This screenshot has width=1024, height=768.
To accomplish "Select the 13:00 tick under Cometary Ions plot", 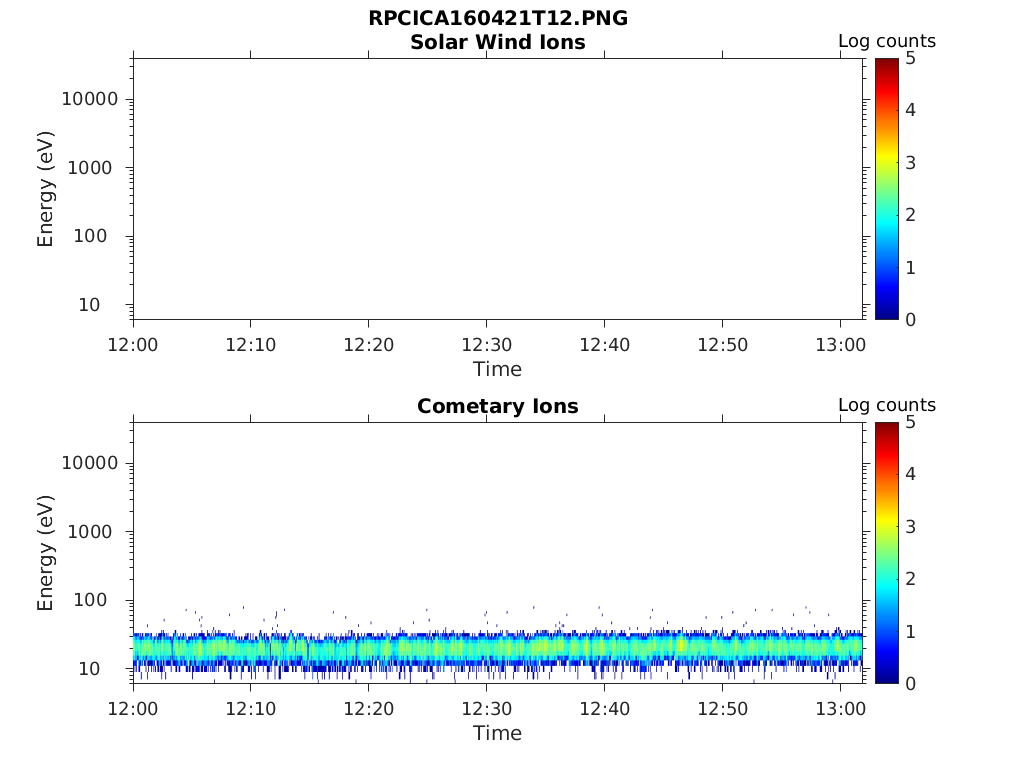I will pyautogui.click(x=840, y=709).
